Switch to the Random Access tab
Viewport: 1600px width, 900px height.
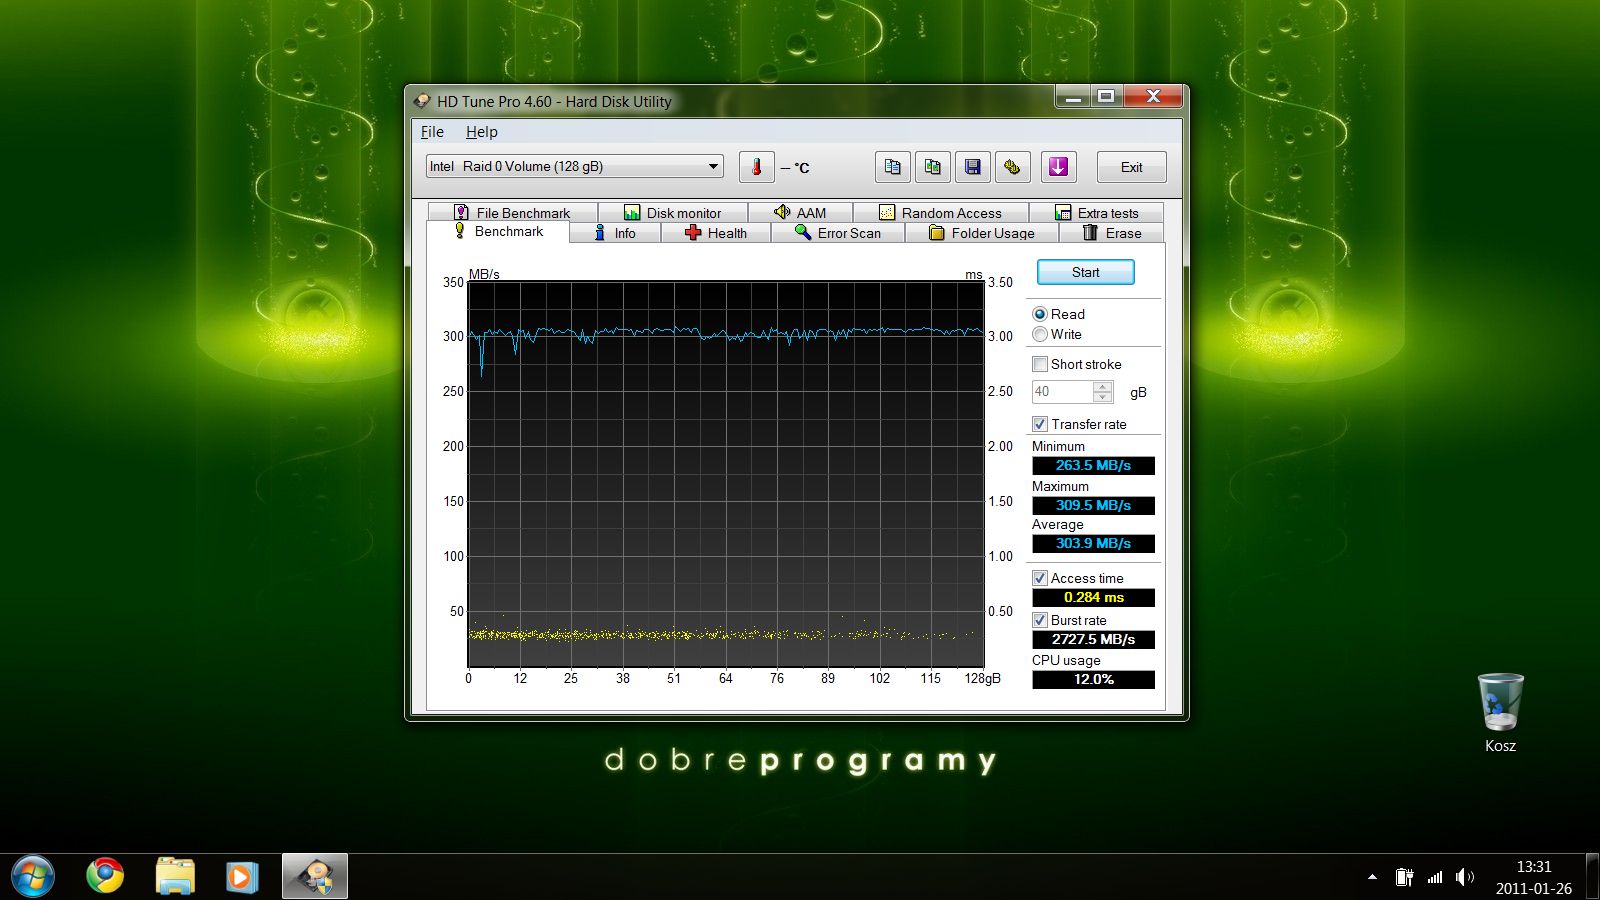pyautogui.click(x=941, y=212)
